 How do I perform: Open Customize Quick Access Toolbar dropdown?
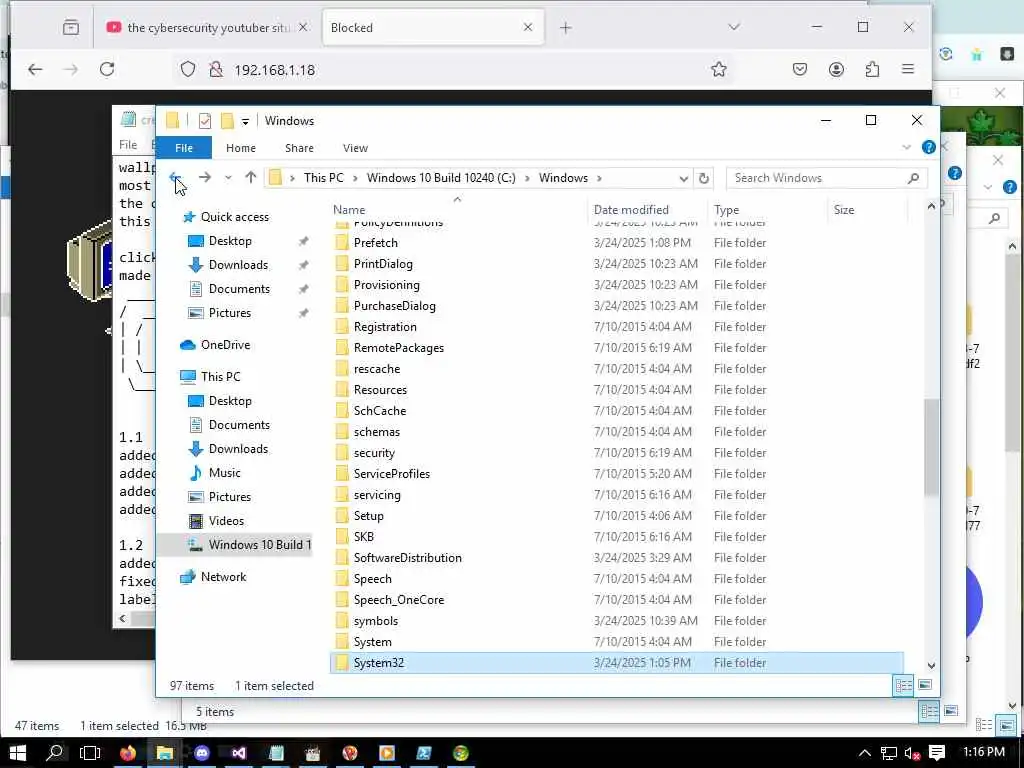coord(245,121)
